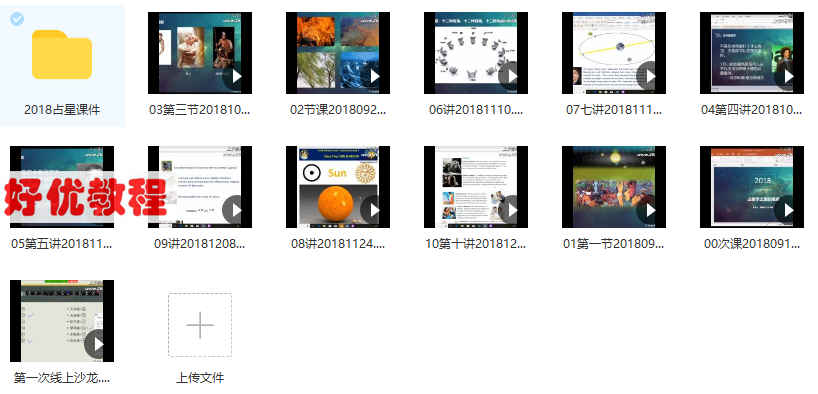Select the 10第十讲201812 file name
The image size is (818, 394).
coord(476,244)
